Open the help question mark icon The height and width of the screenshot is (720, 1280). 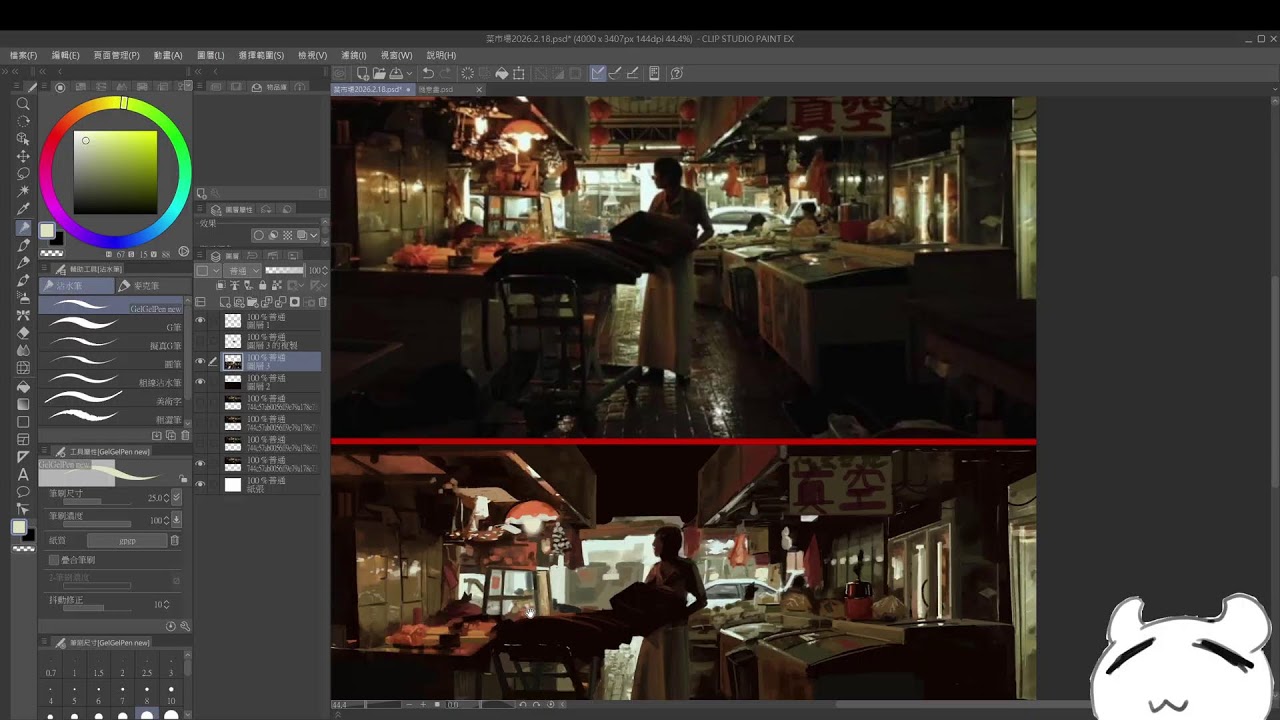pos(677,73)
